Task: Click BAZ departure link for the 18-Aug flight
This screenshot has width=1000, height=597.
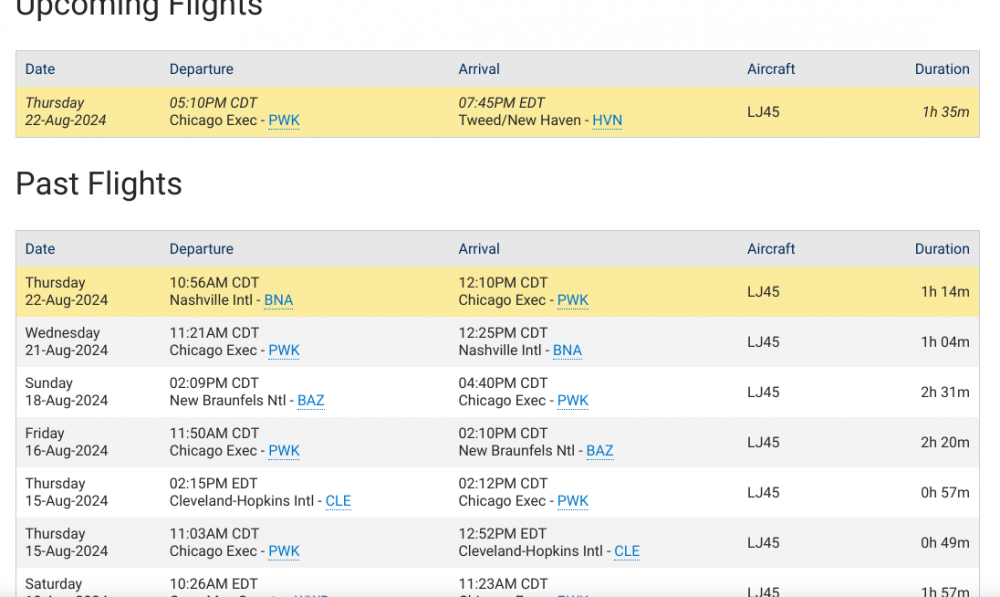Action: click(x=311, y=401)
